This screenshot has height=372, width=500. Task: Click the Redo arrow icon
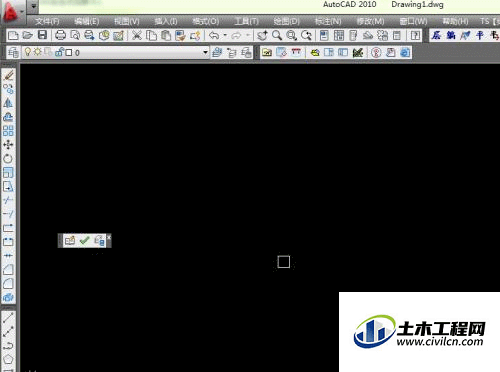236,35
